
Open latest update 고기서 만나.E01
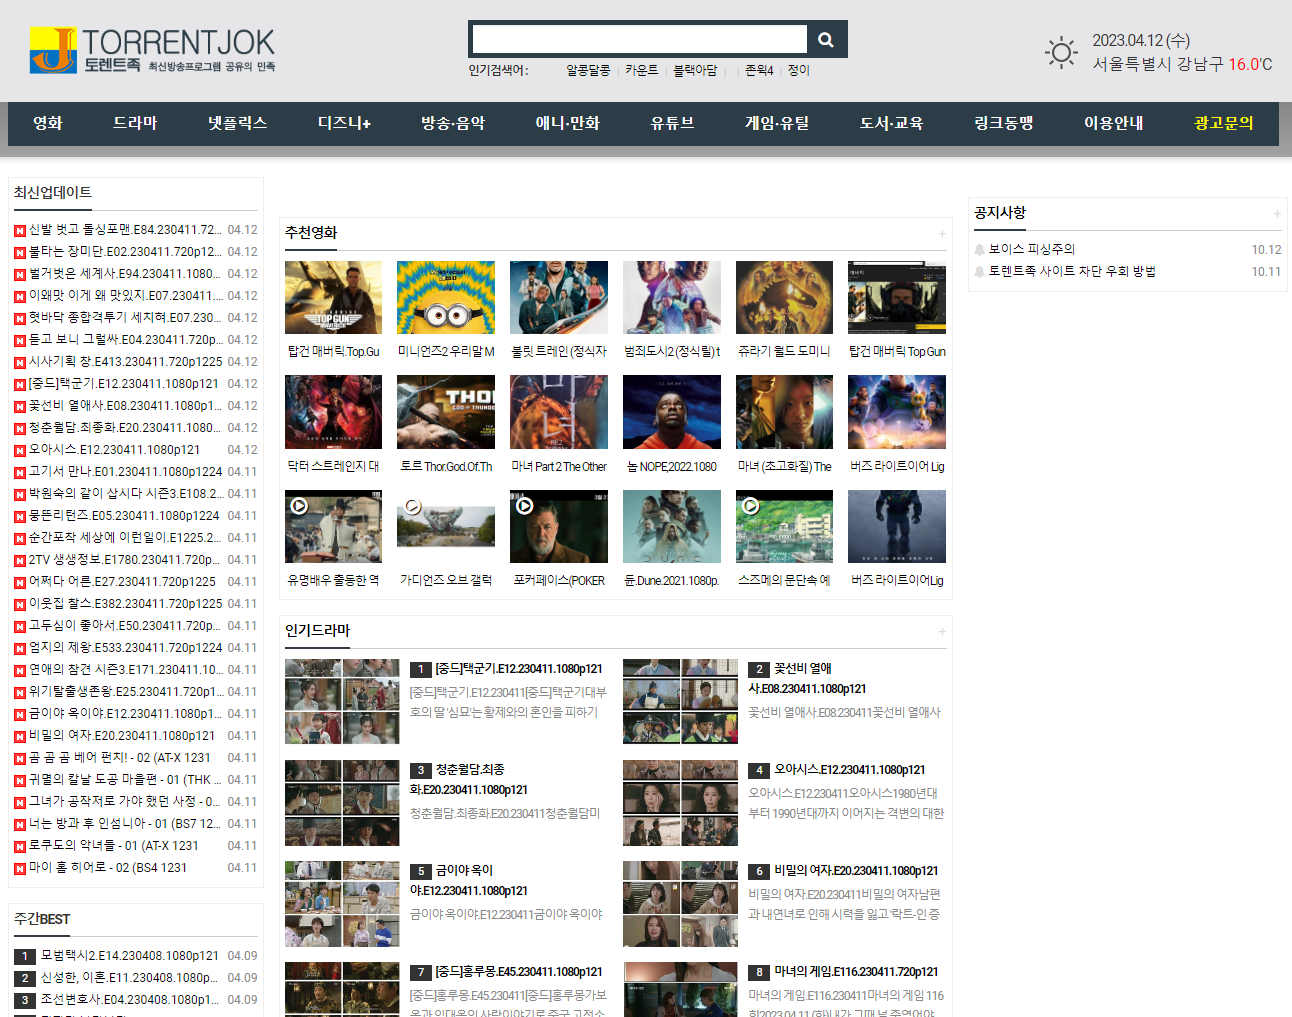(125, 472)
